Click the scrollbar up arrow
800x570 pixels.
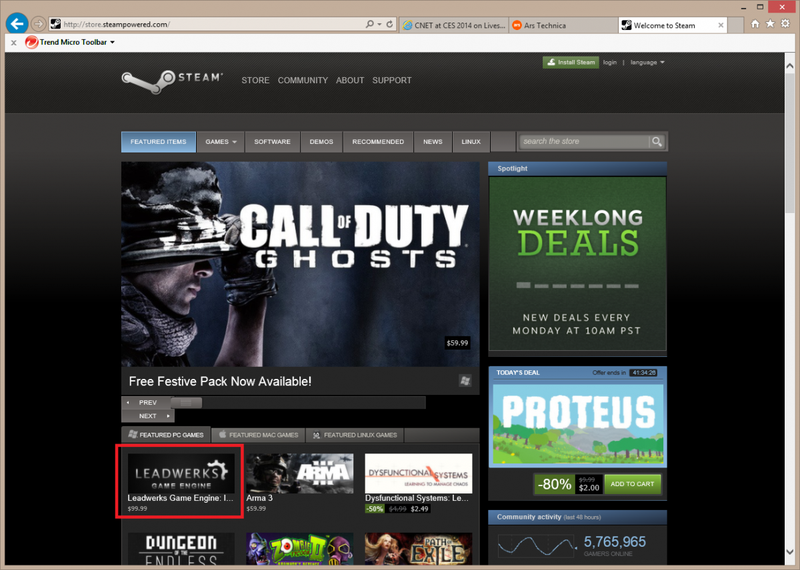(x=789, y=65)
